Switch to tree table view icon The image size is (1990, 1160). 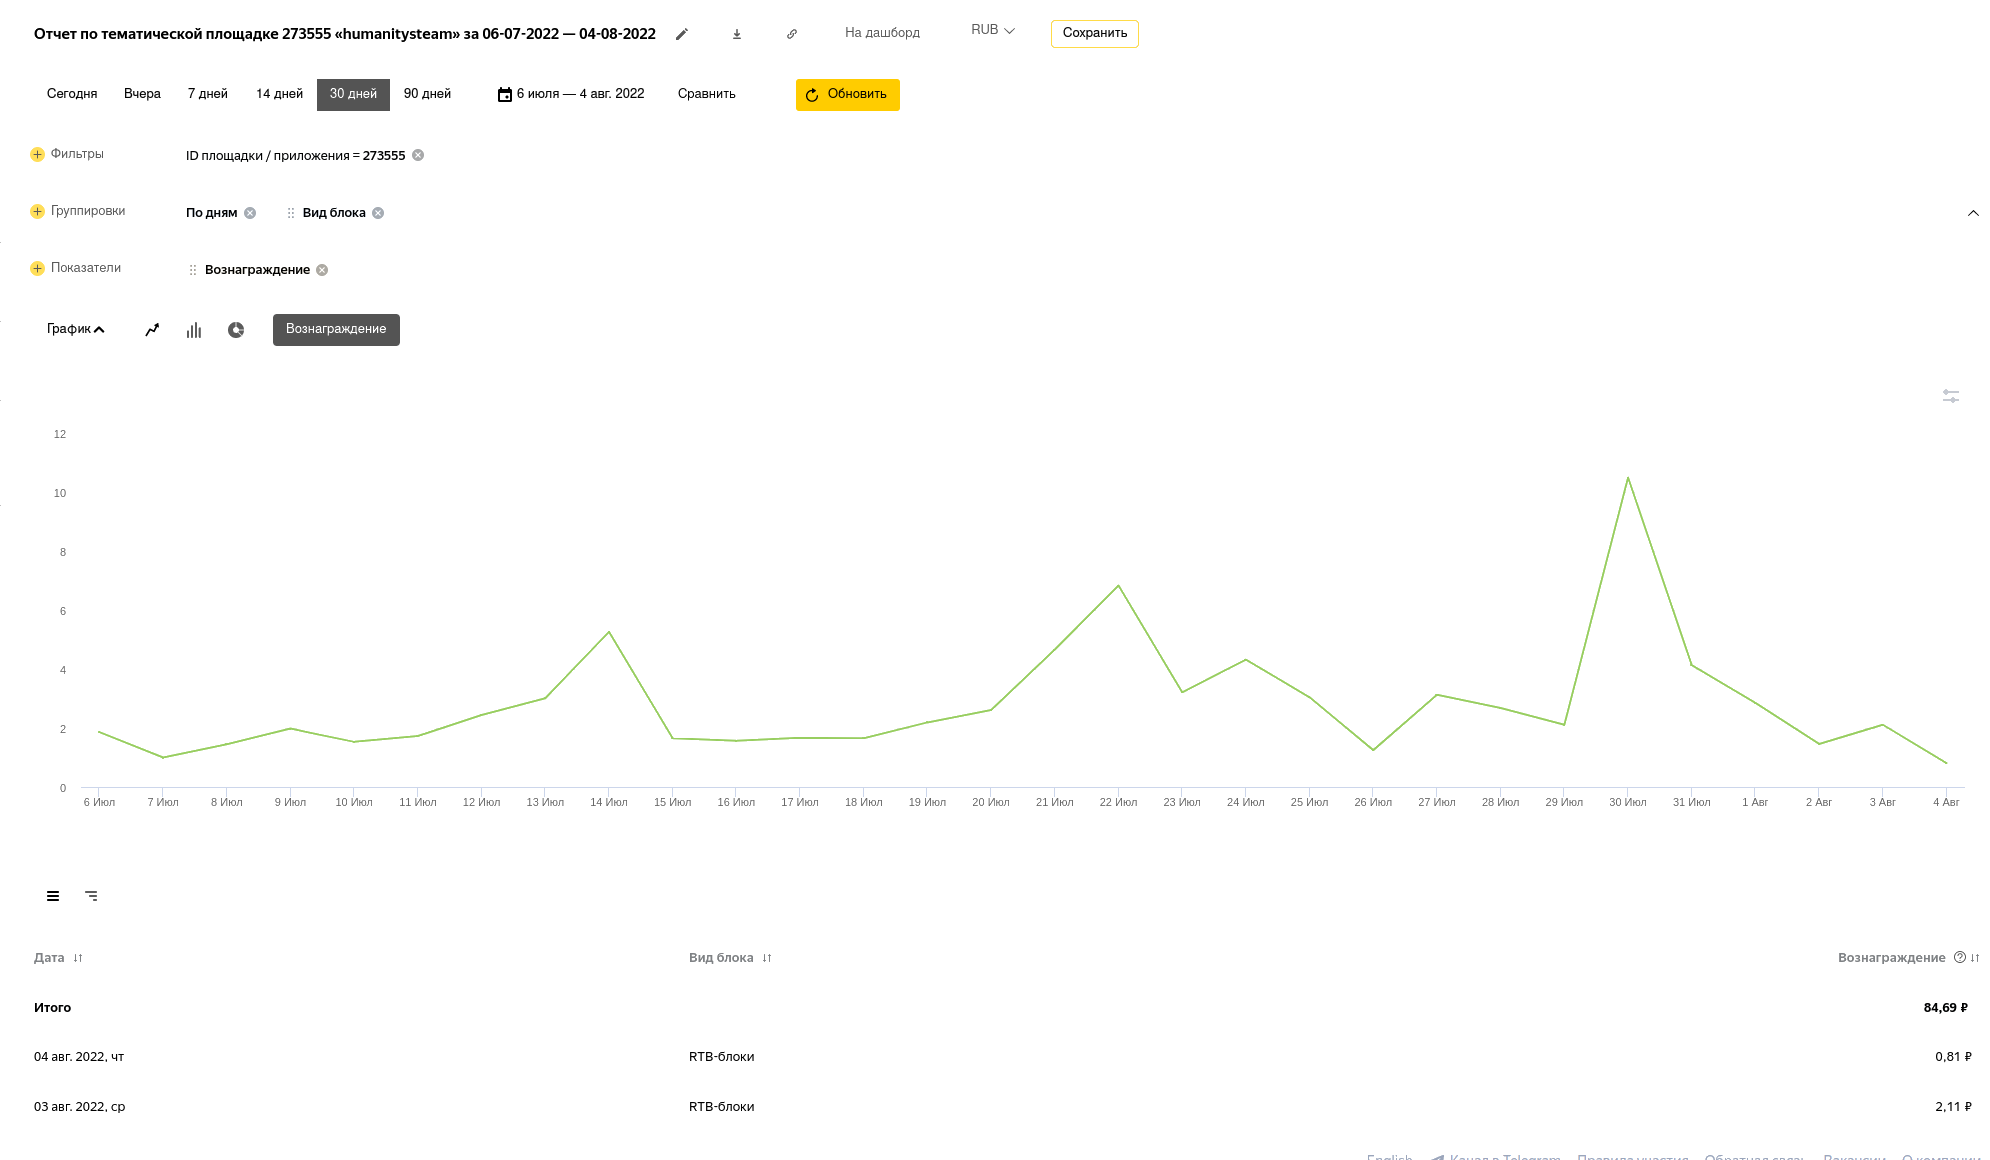pyautogui.click(x=91, y=896)
